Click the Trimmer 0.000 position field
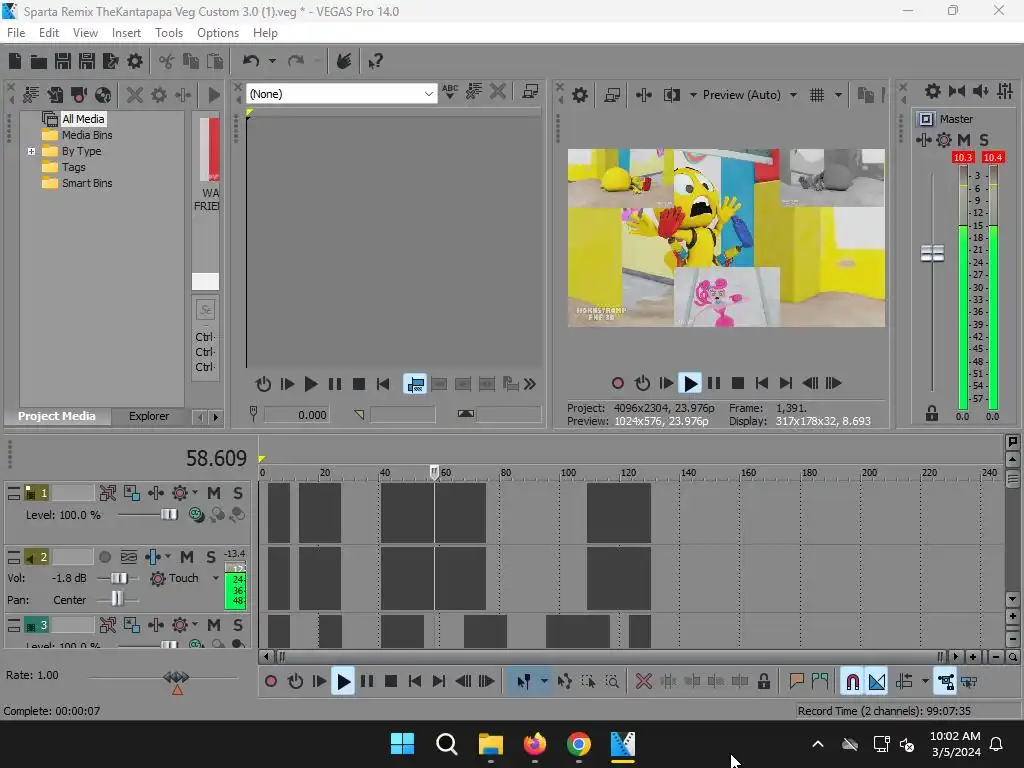 [x=295, y=415]
